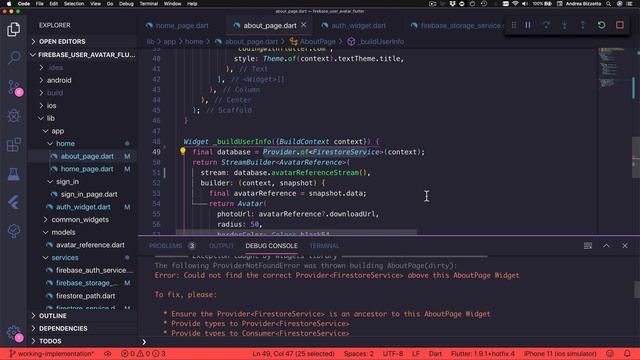Click the editor minimap
This screenshot has width=640, height=360.
pyautogui.click(x=614, y=141)
